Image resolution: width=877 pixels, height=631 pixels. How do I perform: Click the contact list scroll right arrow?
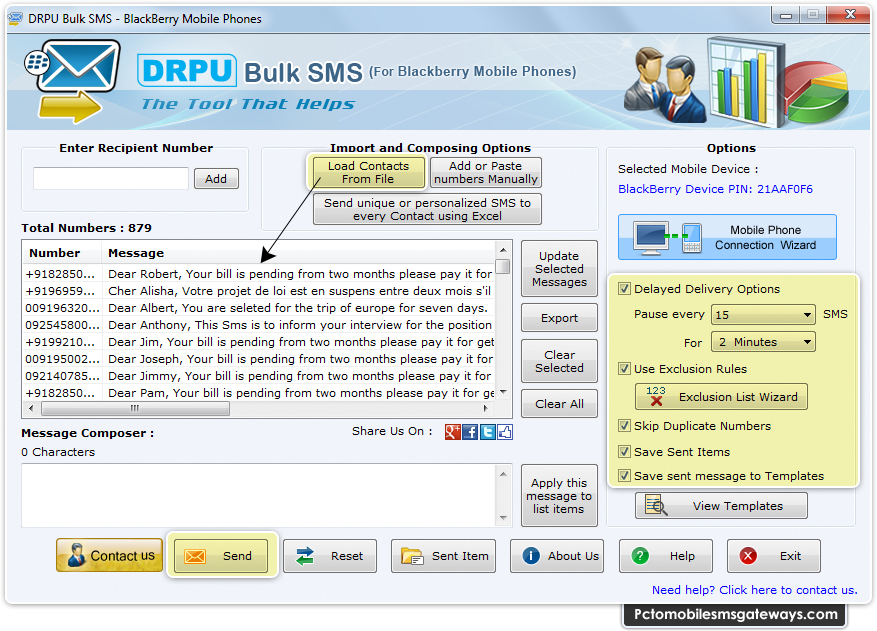(x=485, y=408)
